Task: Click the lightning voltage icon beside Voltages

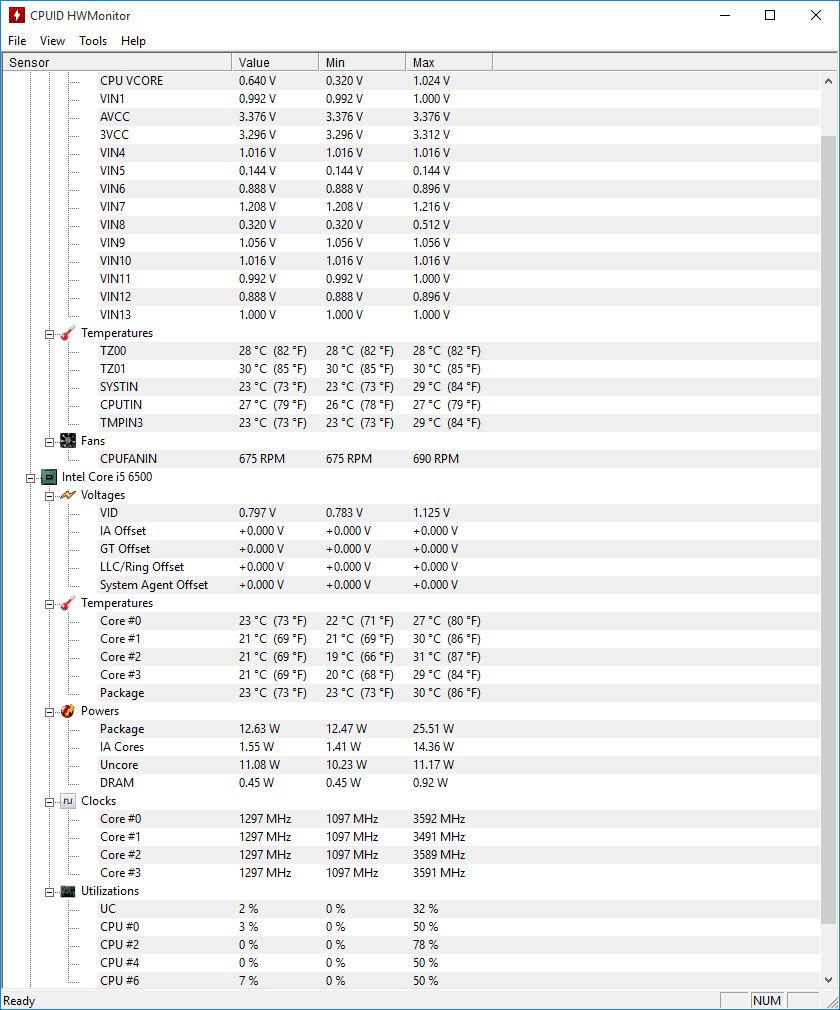Action: click(x=68, y=495)
